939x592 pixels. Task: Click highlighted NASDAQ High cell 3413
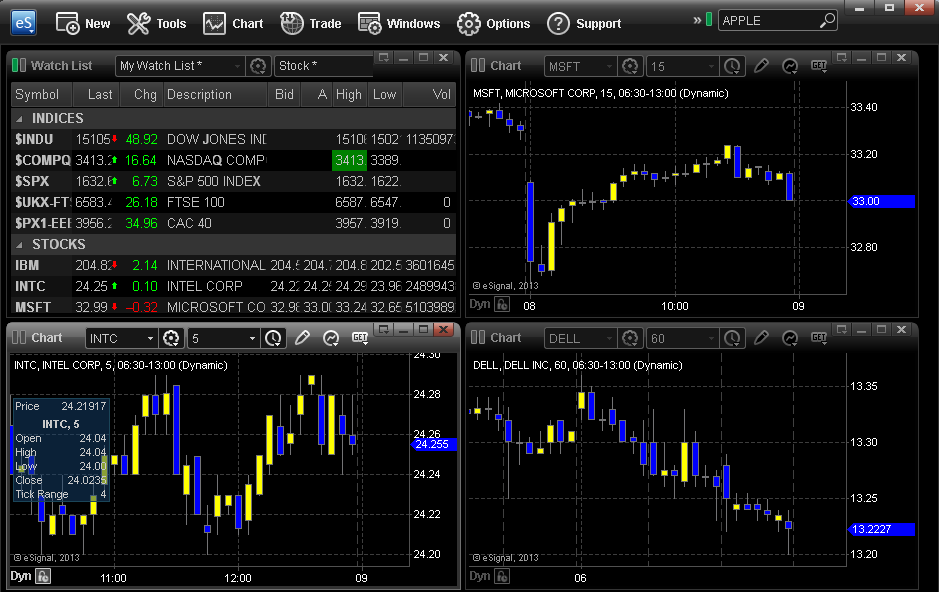point(349,160)
